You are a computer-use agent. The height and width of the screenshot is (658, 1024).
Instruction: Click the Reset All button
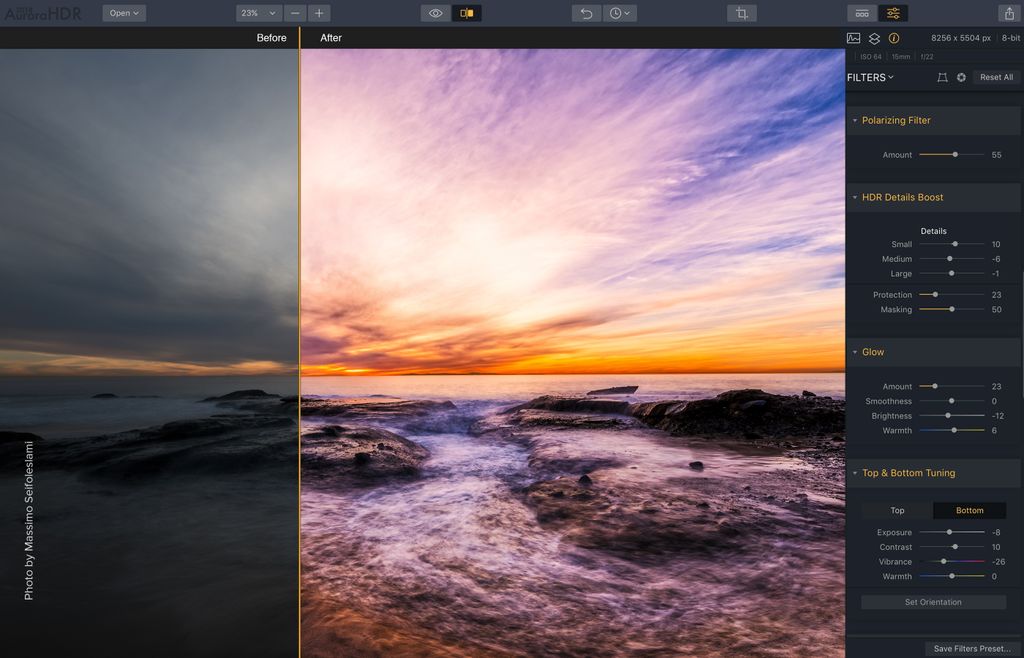click(x=995, y=77)
